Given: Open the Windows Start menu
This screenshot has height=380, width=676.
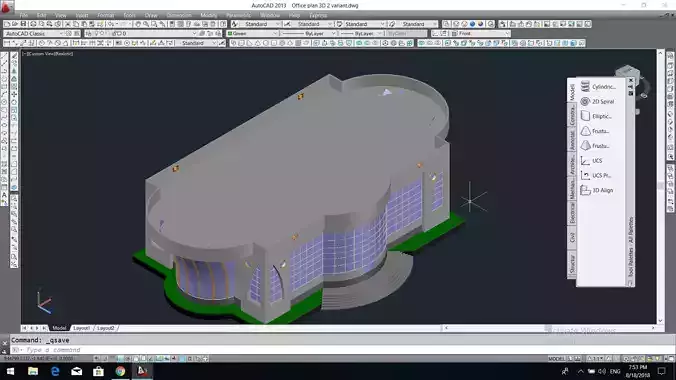Looking at the screenshot, I should 10,371.
